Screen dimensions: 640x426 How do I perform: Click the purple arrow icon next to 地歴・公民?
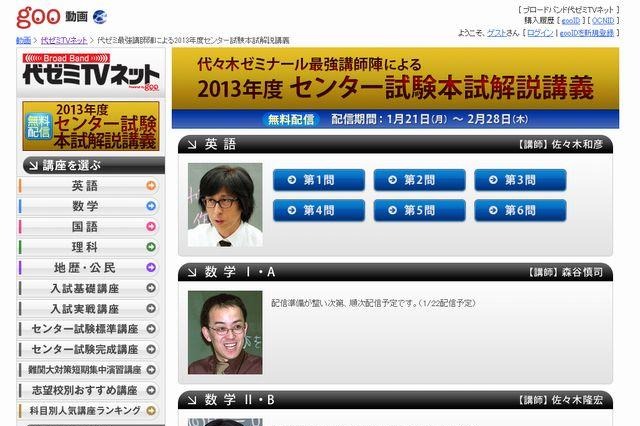[x=151, y=267]
